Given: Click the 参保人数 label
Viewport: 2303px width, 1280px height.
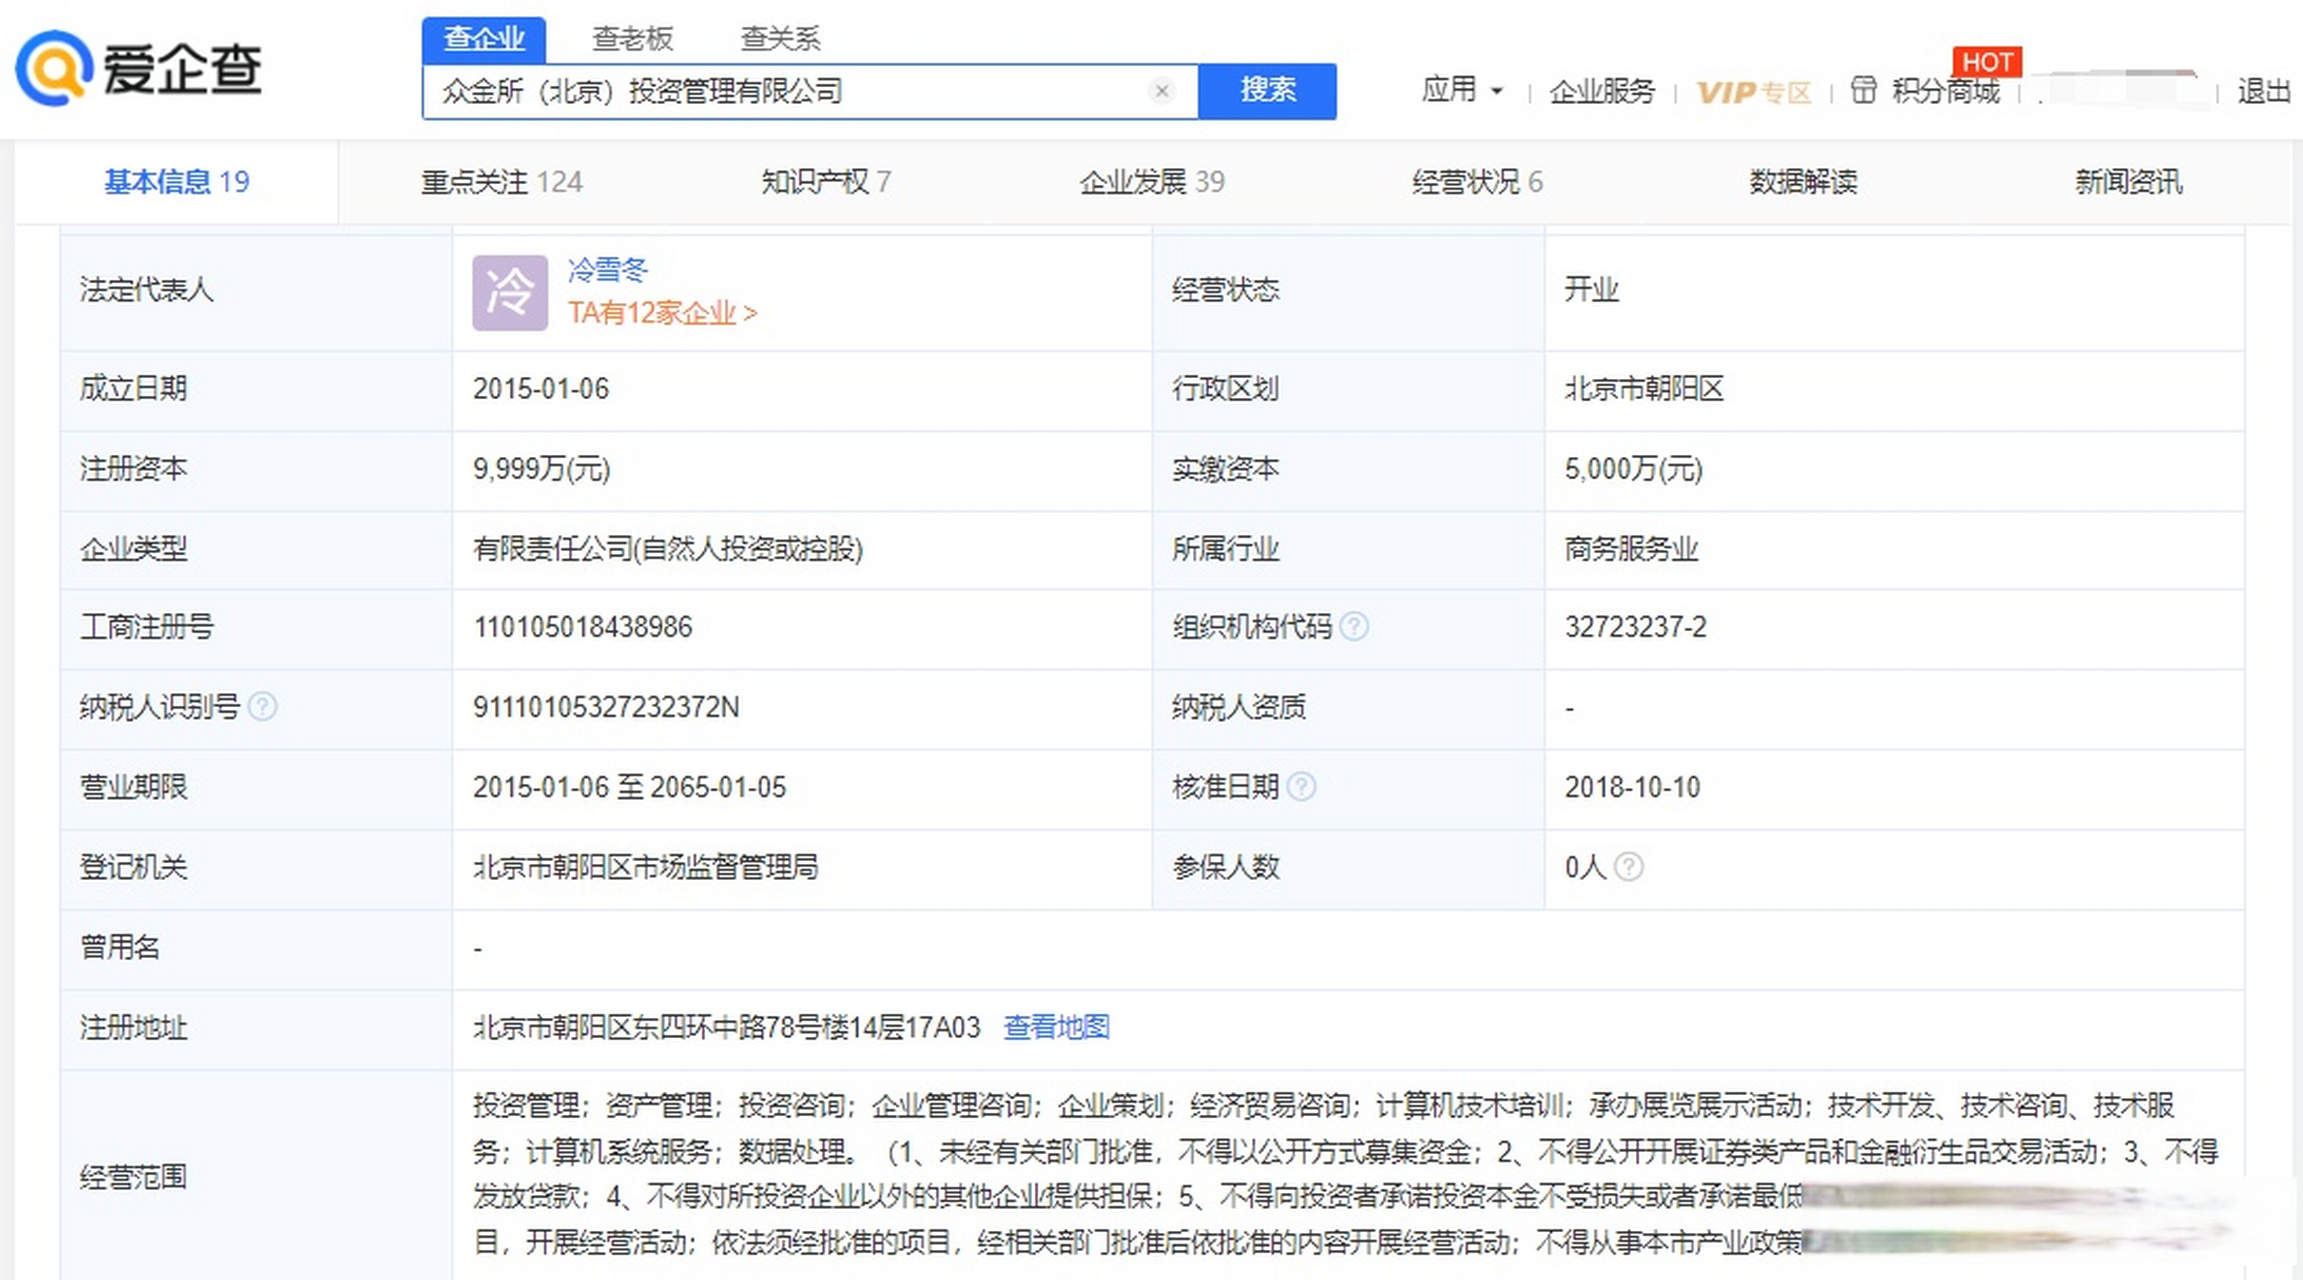Looking at the screenshot, I should coord(1225,867).
